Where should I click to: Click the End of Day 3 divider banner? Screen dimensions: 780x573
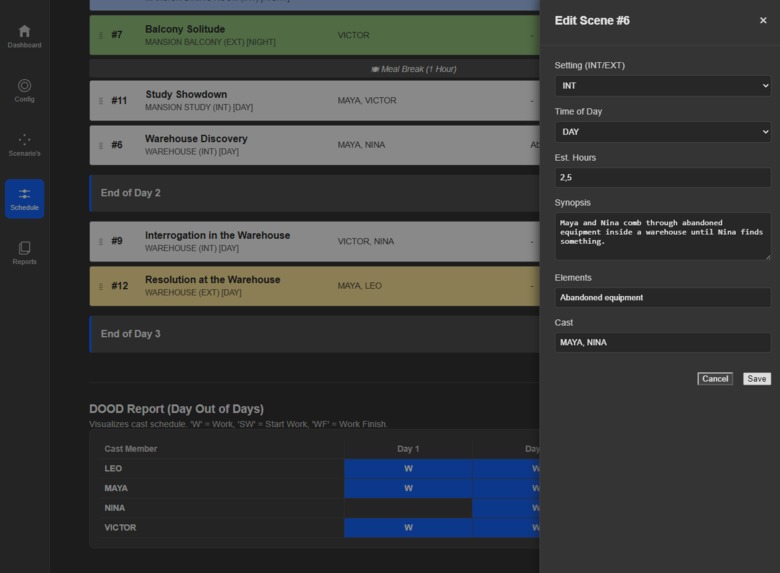[x=314, y=334]
